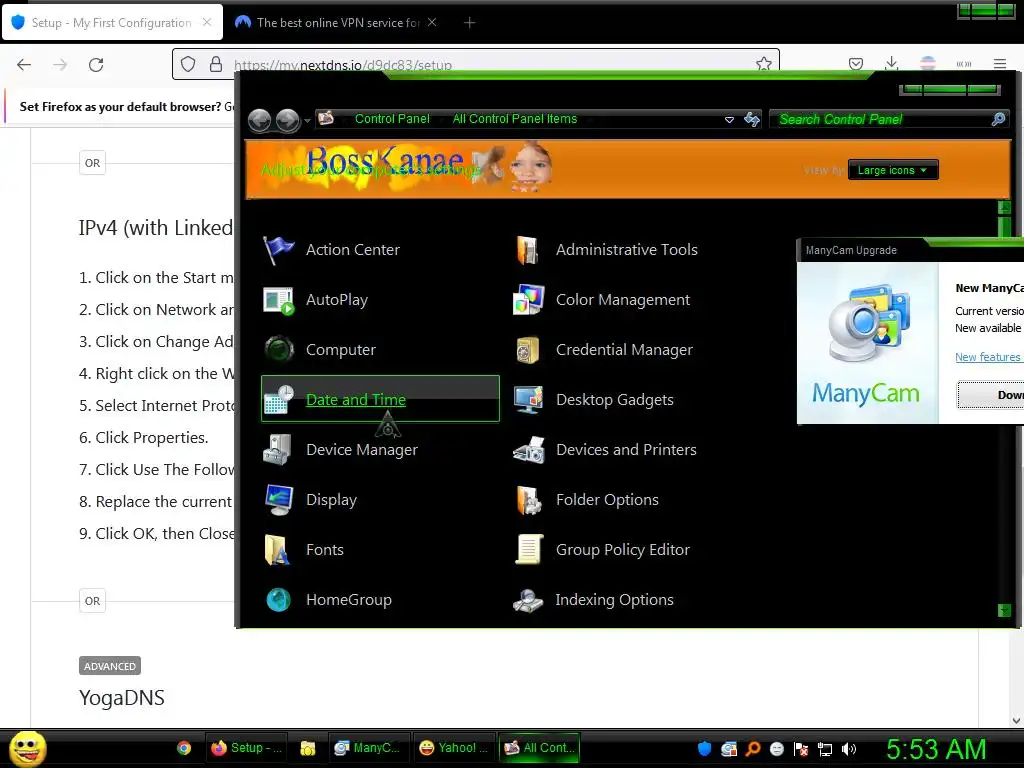Open Desktop Gadgets icon
1024x768 pixels.
(x=528, y=399)
